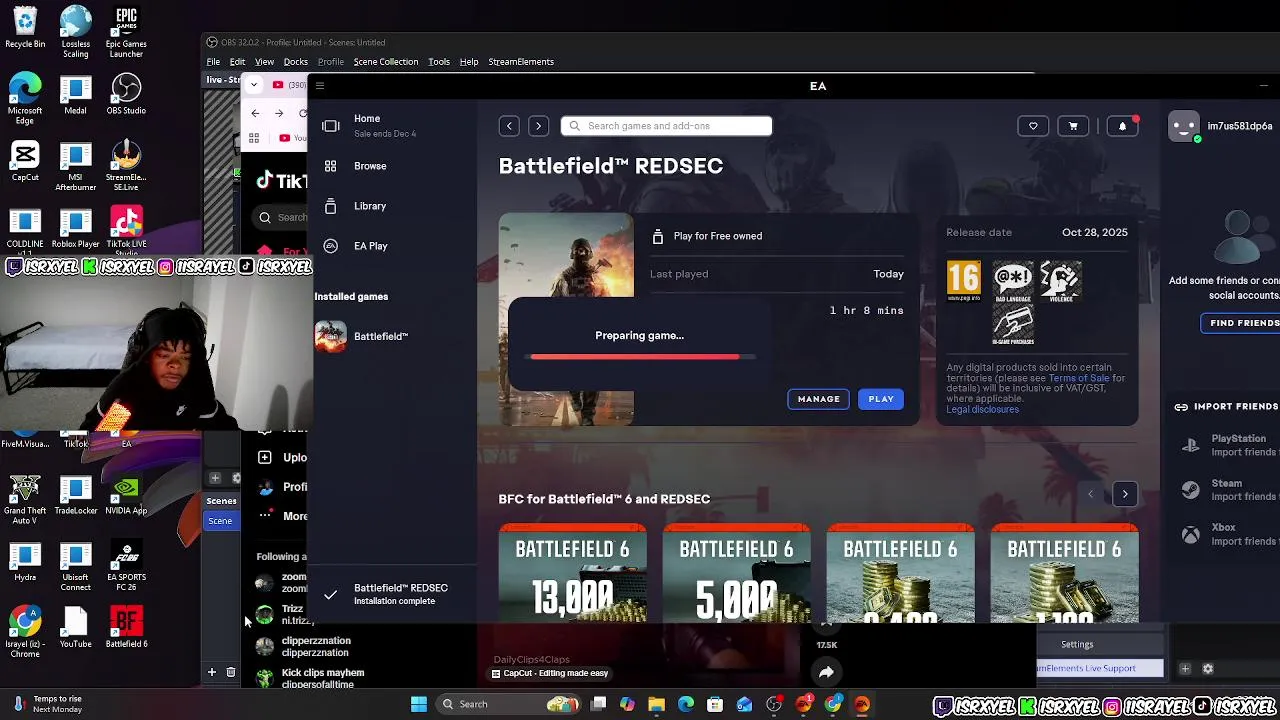Viewport: 1280px width, 720px height.
Task: Open CapCut Editing made easy tag
Action: click(550, 674)
